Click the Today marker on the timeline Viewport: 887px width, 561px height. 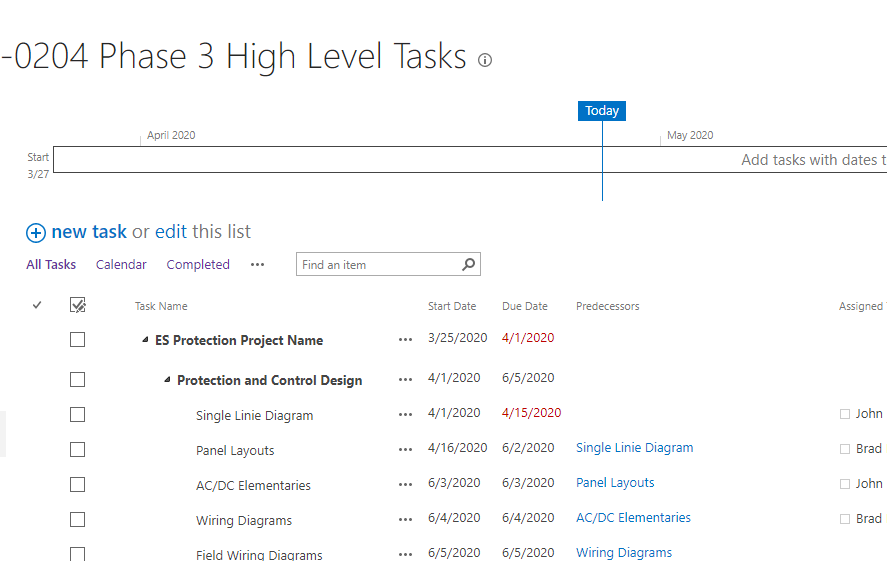[x=602, y=111]
